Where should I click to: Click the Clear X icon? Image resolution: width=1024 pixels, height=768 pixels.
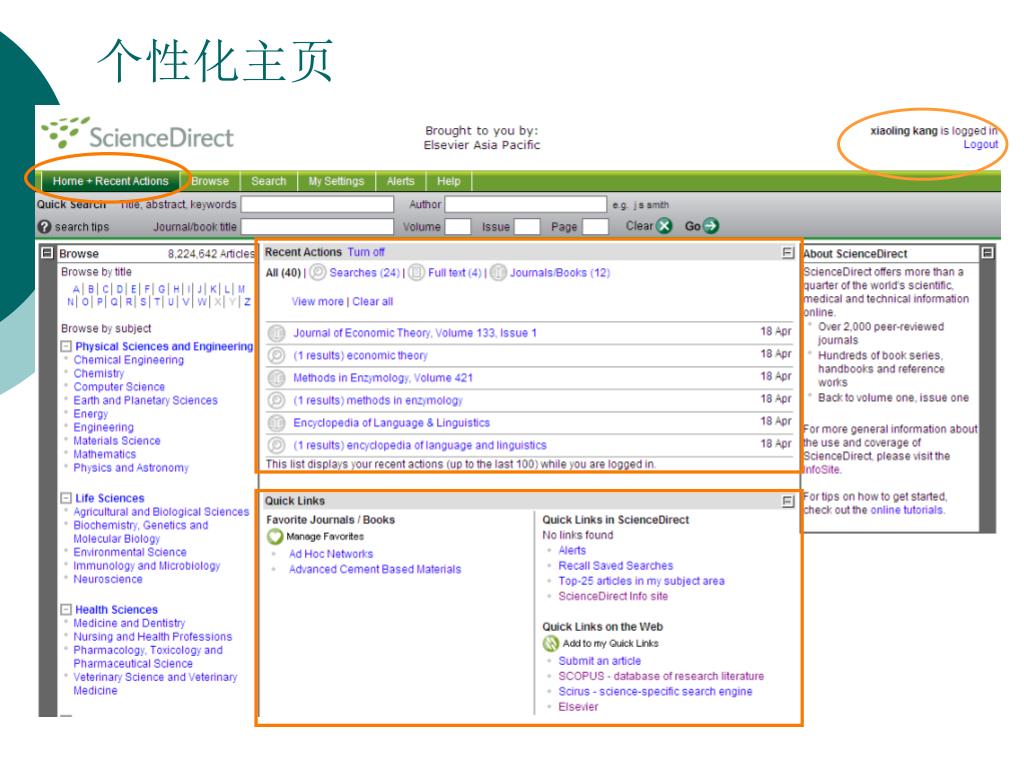click(664, 226)
